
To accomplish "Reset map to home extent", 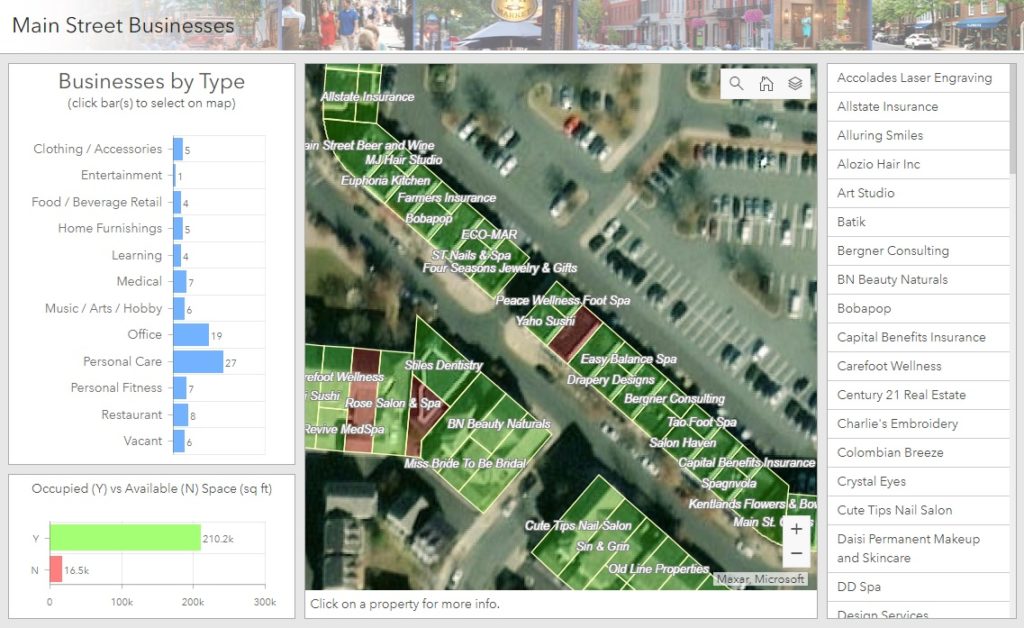I will [766, 84].
